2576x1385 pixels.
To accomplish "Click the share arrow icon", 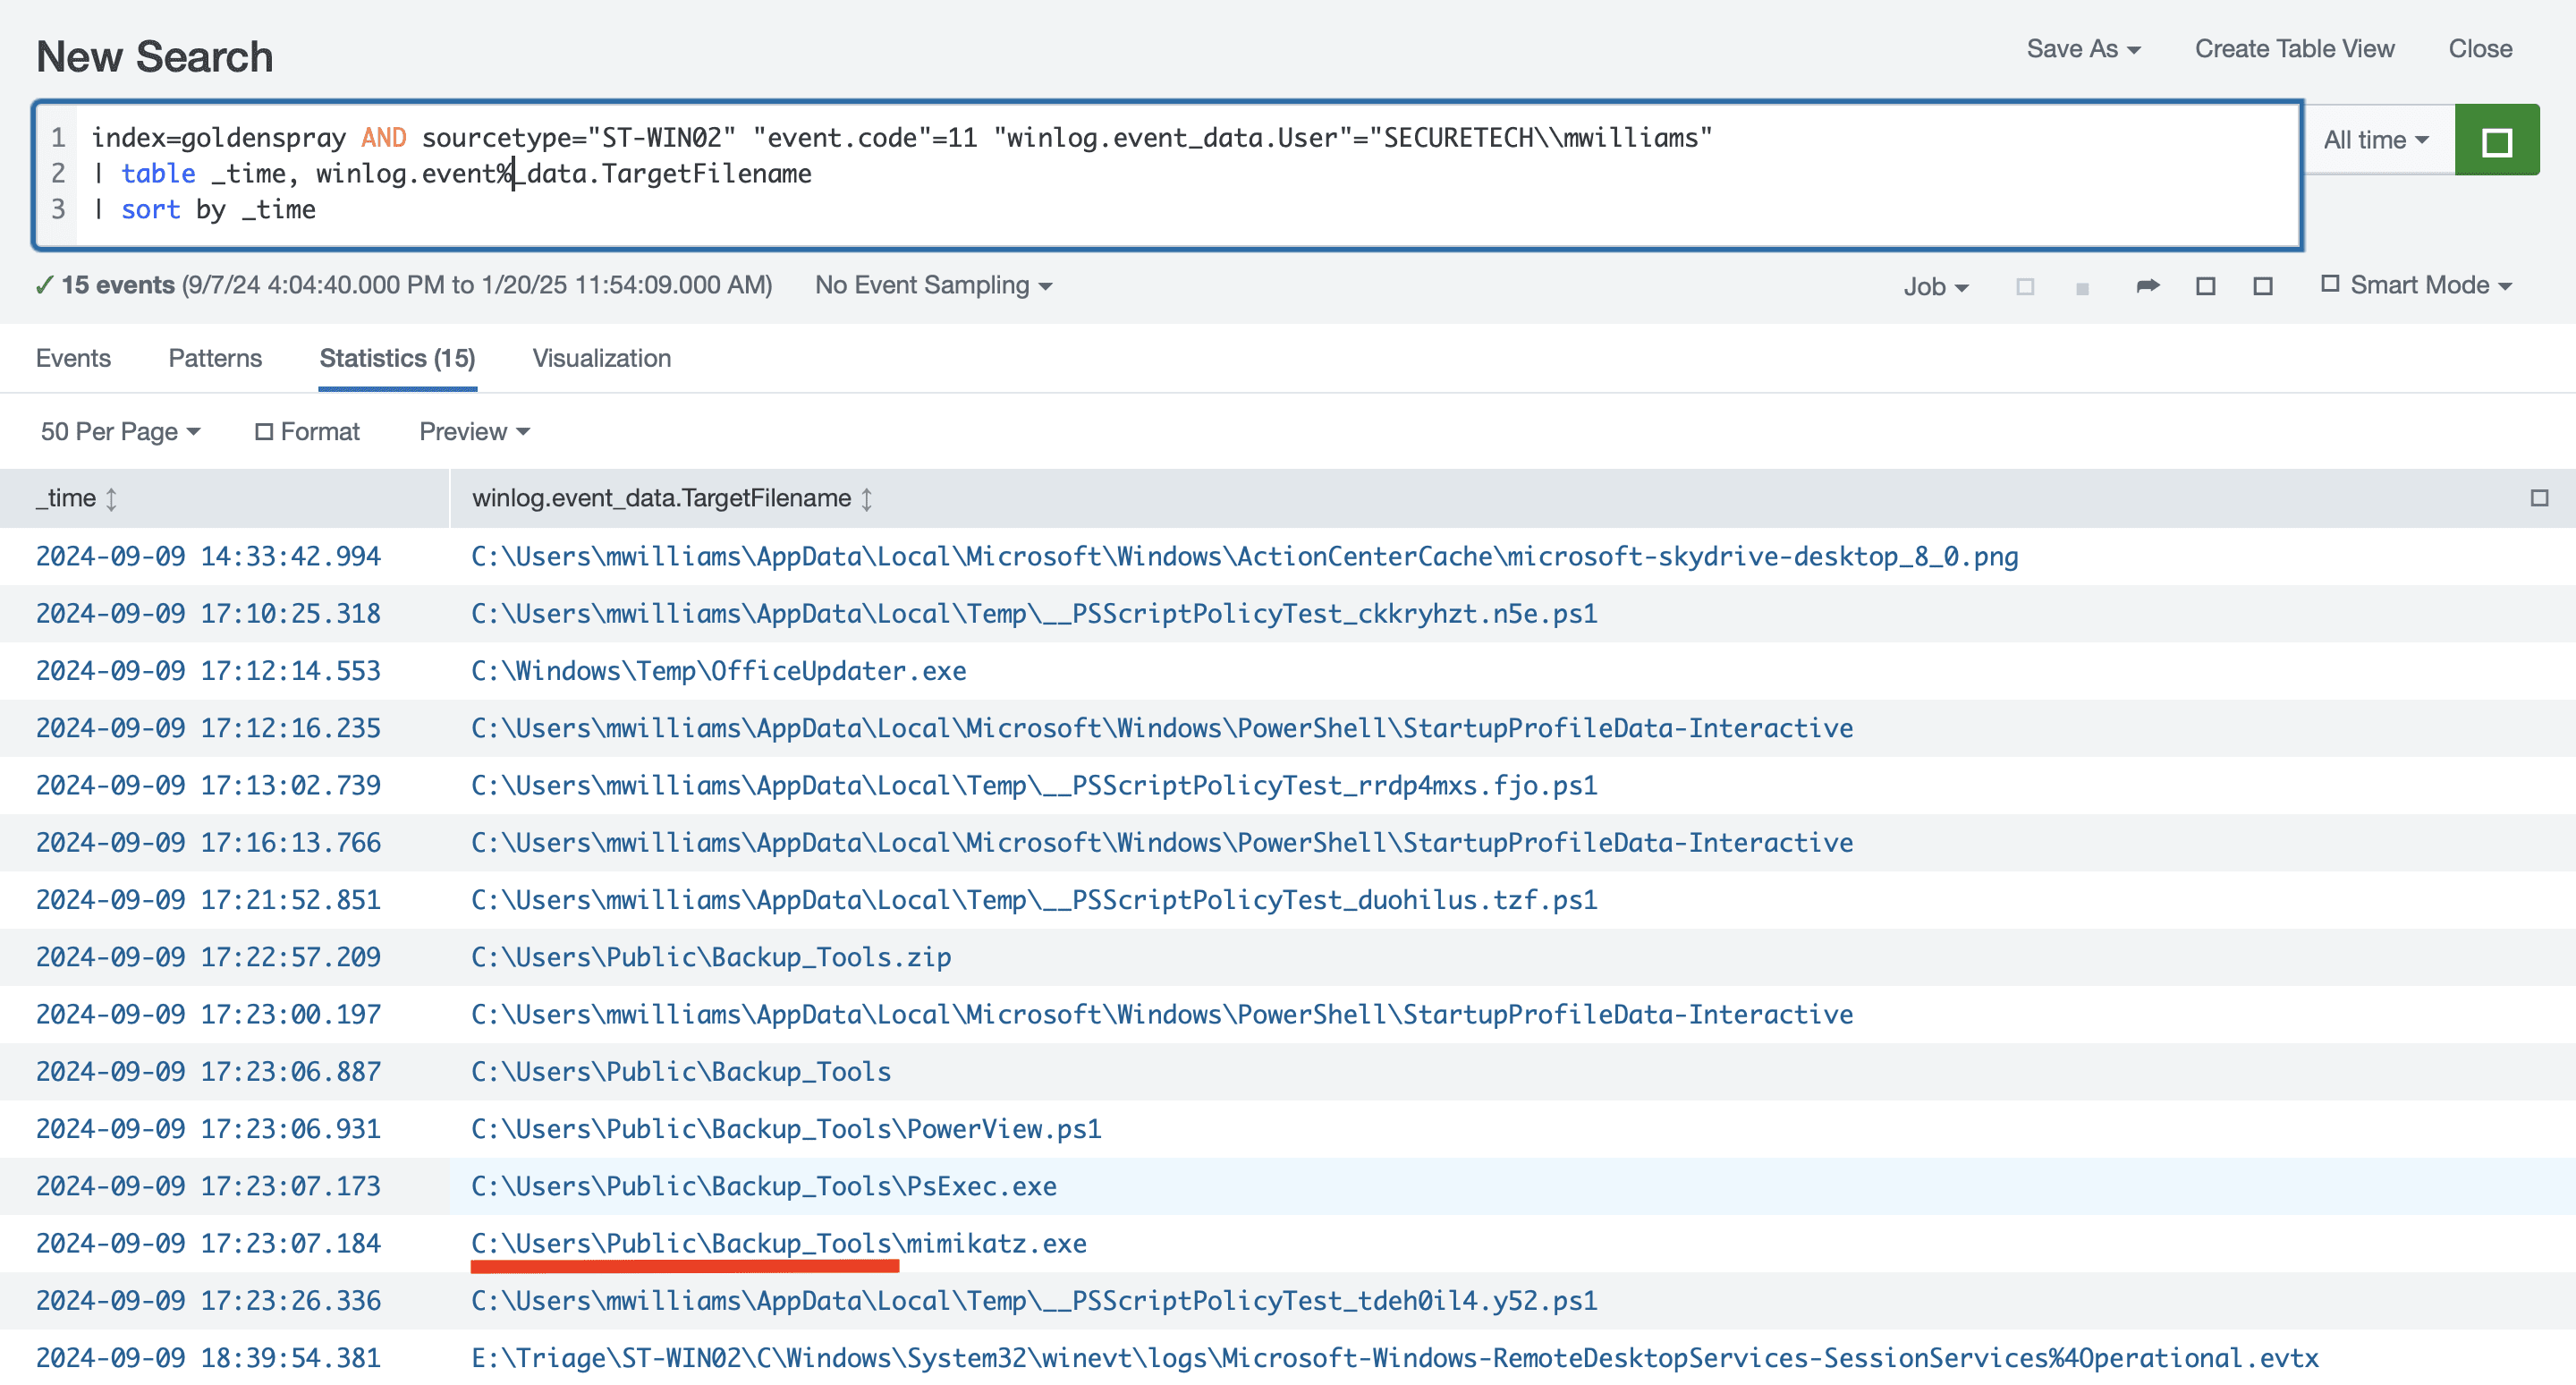I will point(2147,286).
